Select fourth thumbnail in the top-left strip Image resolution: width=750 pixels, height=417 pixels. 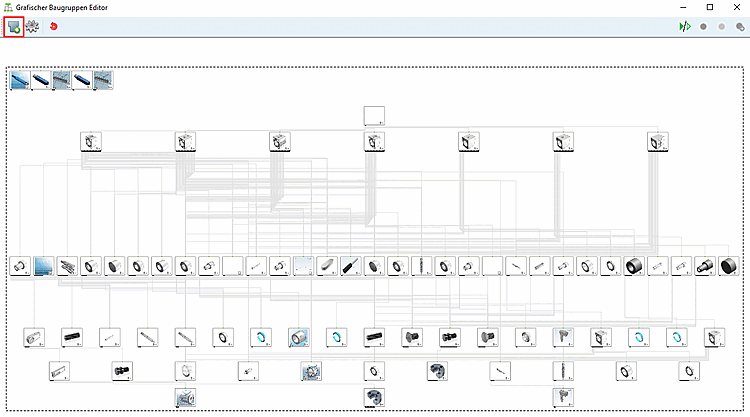tap(82, 80)
